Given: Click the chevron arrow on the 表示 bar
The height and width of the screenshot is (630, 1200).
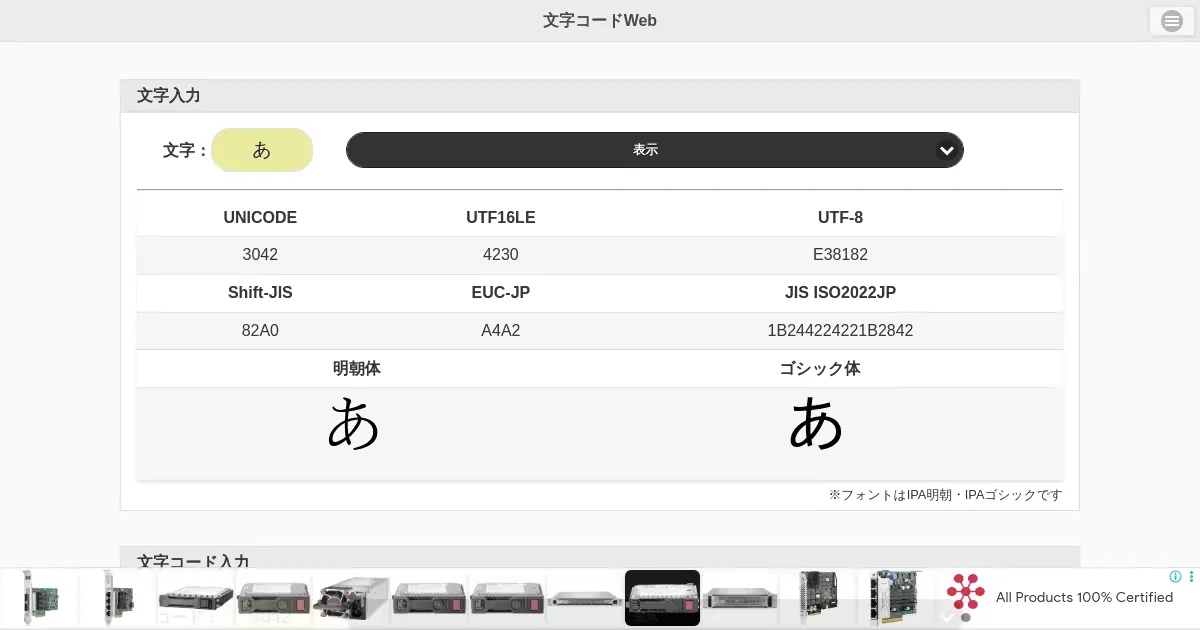Looking at the screenshot, I should (x=946, y=150).
